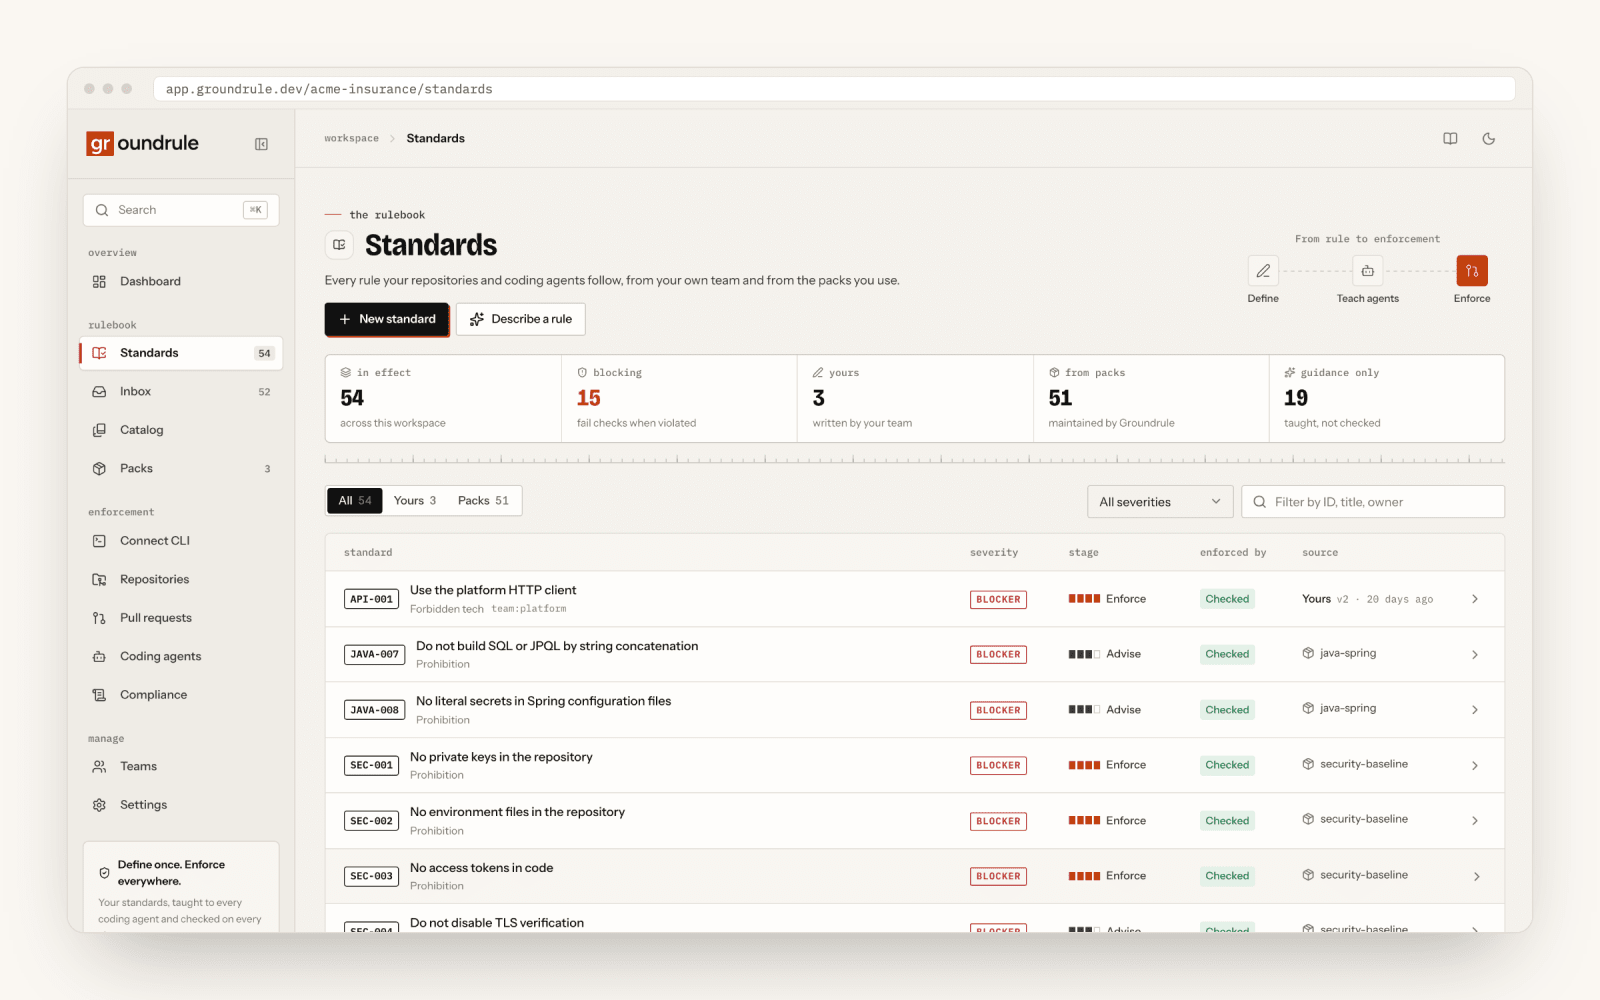The image size is (1600, 1000).
Task: Click the Define pencil step icon
Action: (1263, 271)
